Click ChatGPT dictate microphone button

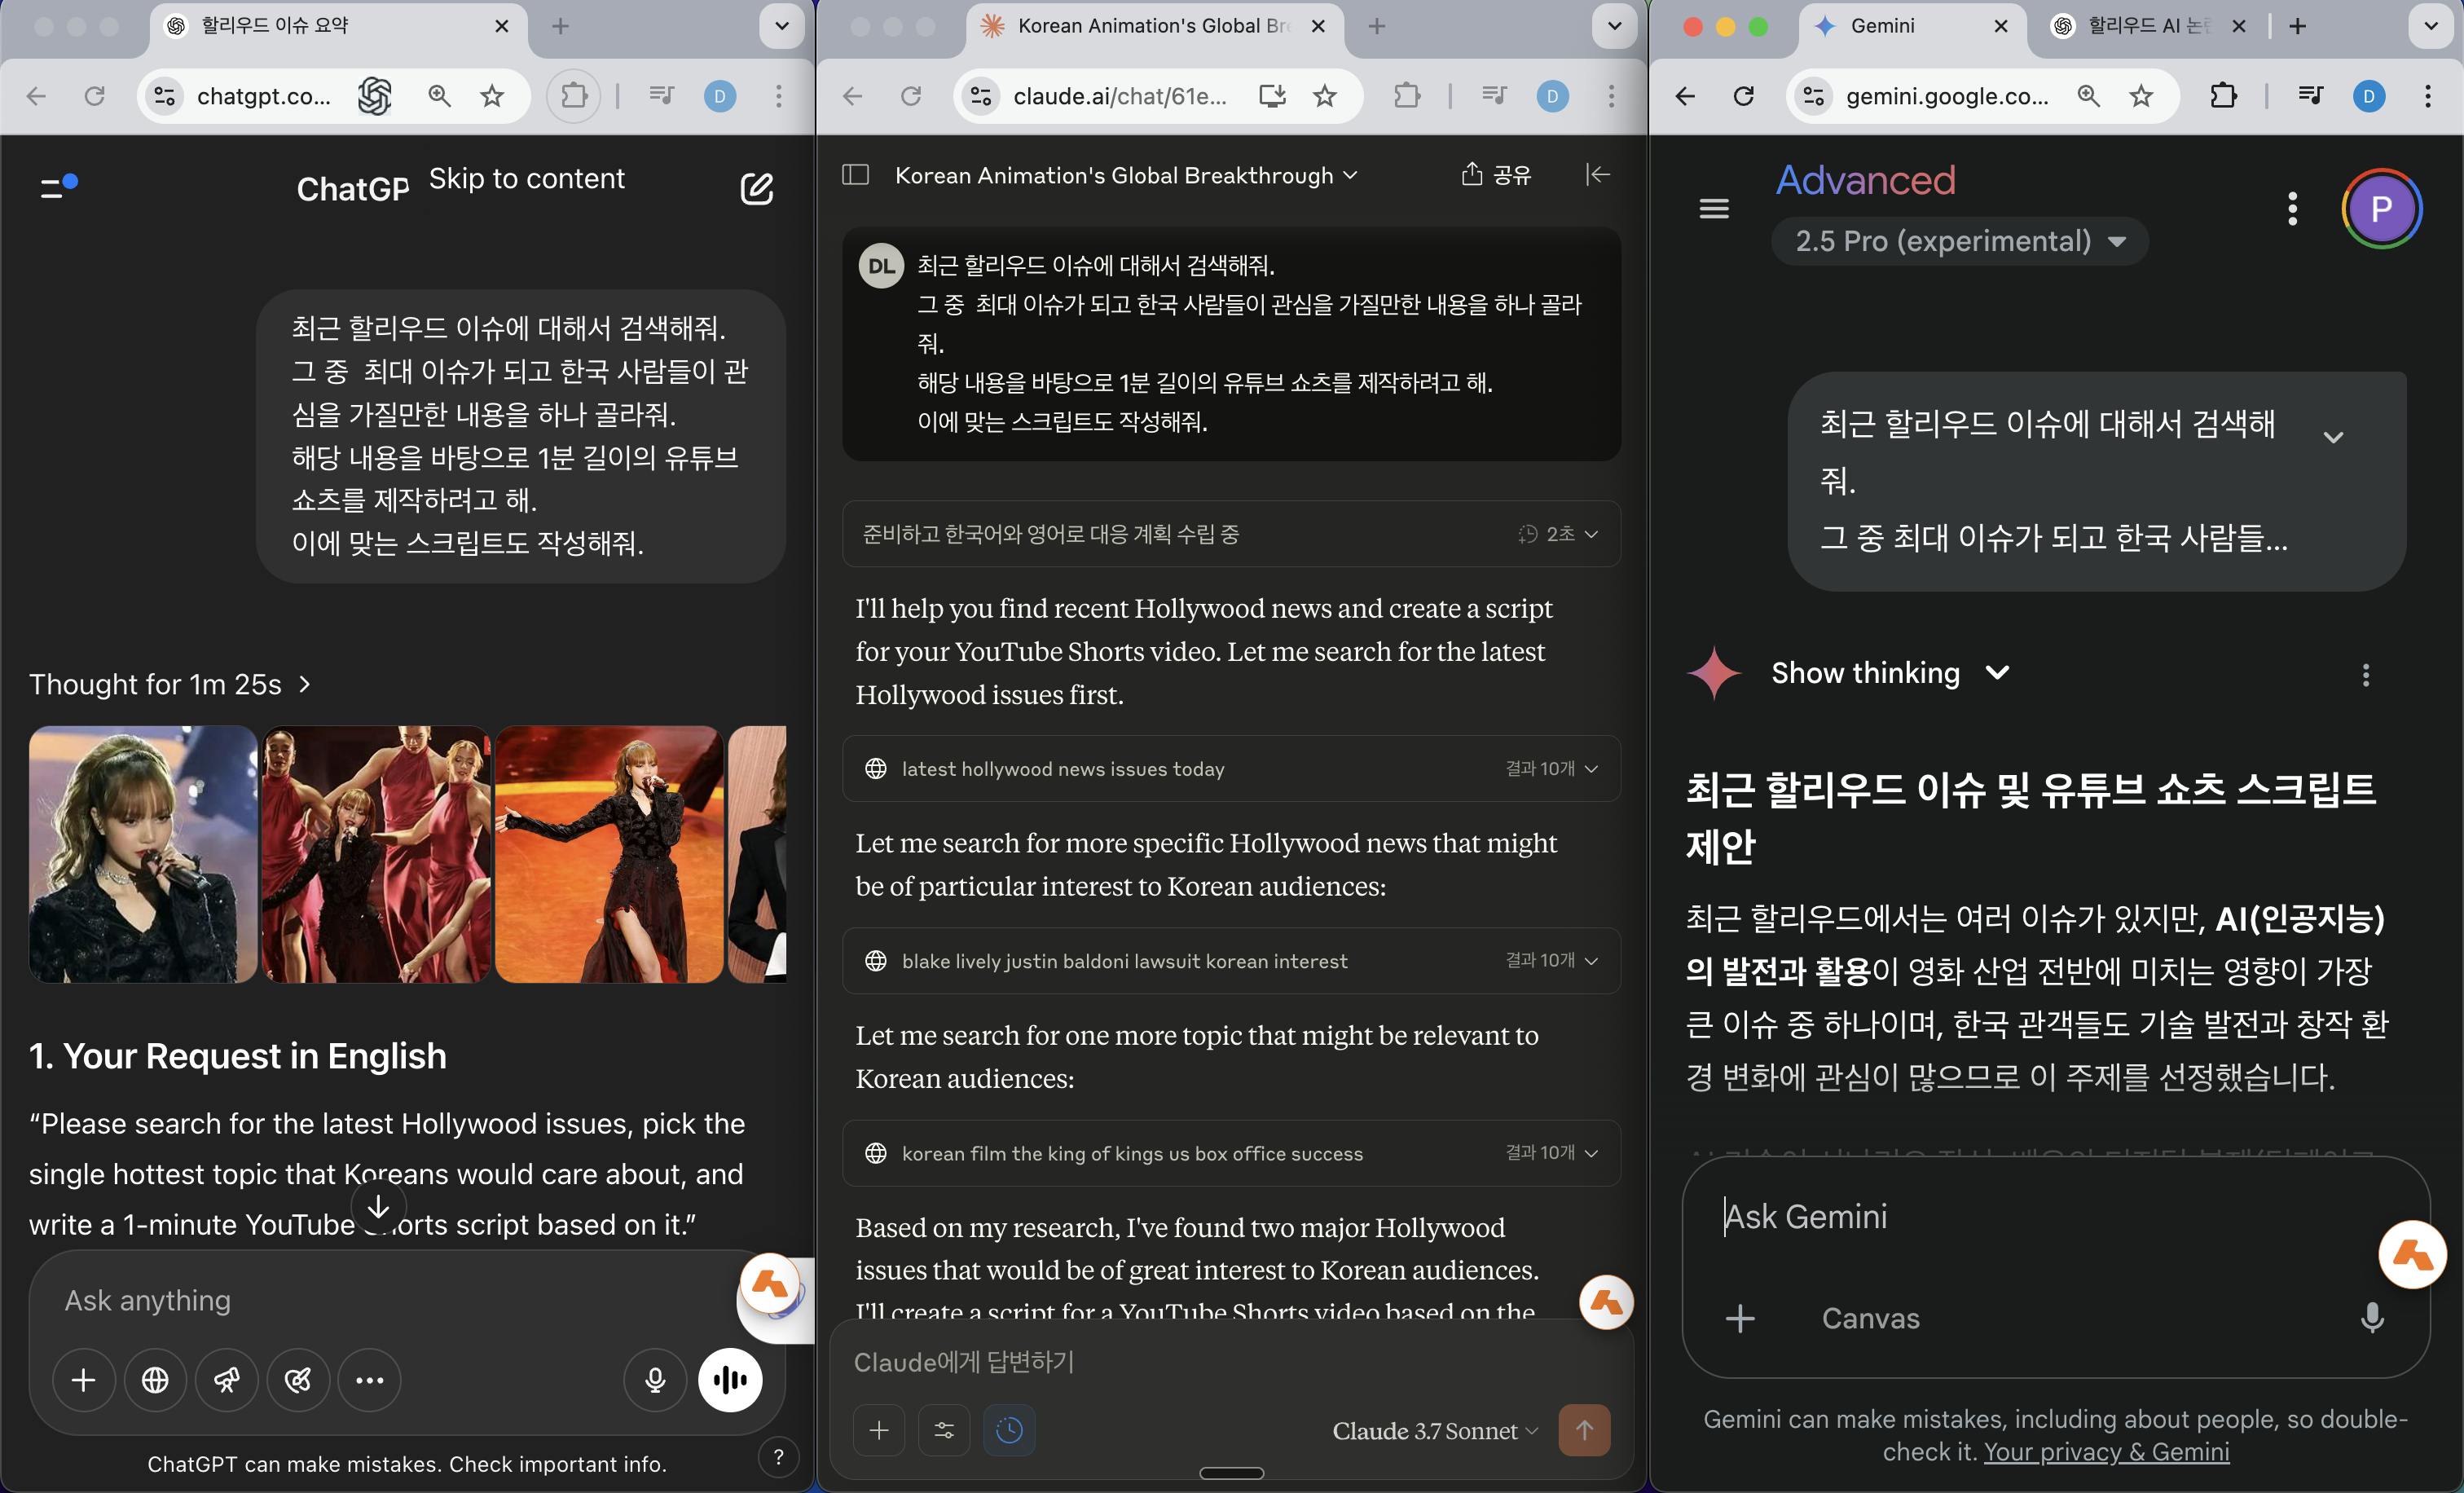click(655, 1380)
